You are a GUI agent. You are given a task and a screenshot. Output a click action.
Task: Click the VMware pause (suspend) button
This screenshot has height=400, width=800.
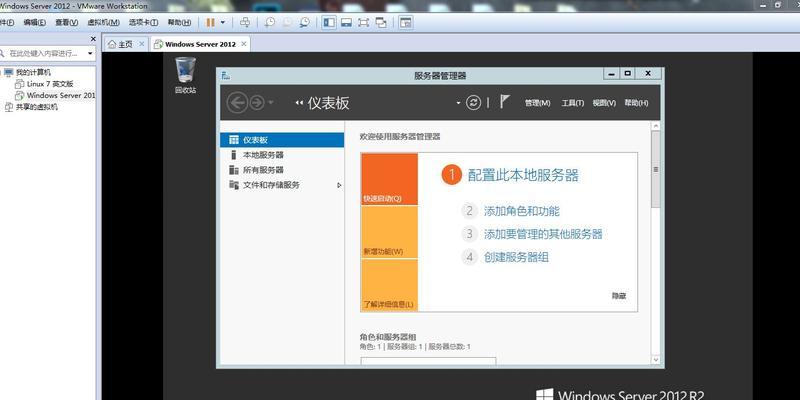(x=210, y=23)
